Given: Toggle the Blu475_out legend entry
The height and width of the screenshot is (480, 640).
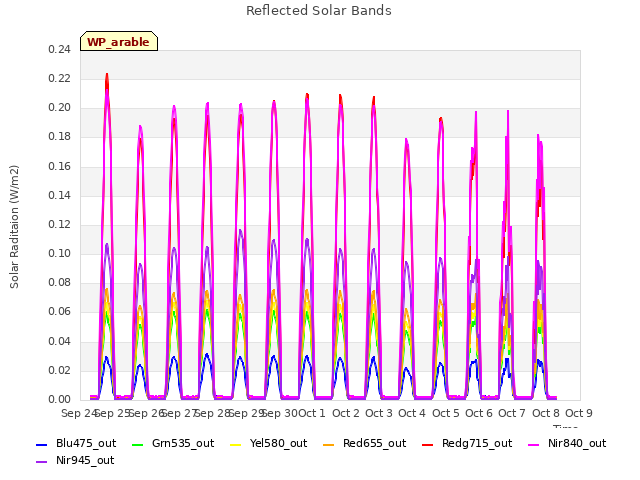Looking at the screenshot, I should point(76,443).
